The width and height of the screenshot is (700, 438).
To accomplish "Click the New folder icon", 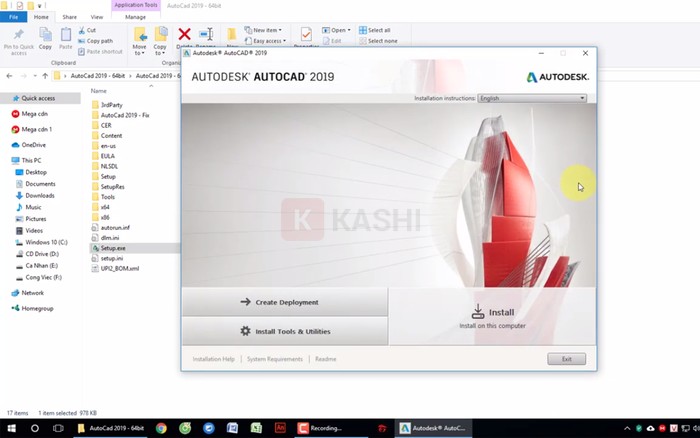I will click(x=232, y=34).
